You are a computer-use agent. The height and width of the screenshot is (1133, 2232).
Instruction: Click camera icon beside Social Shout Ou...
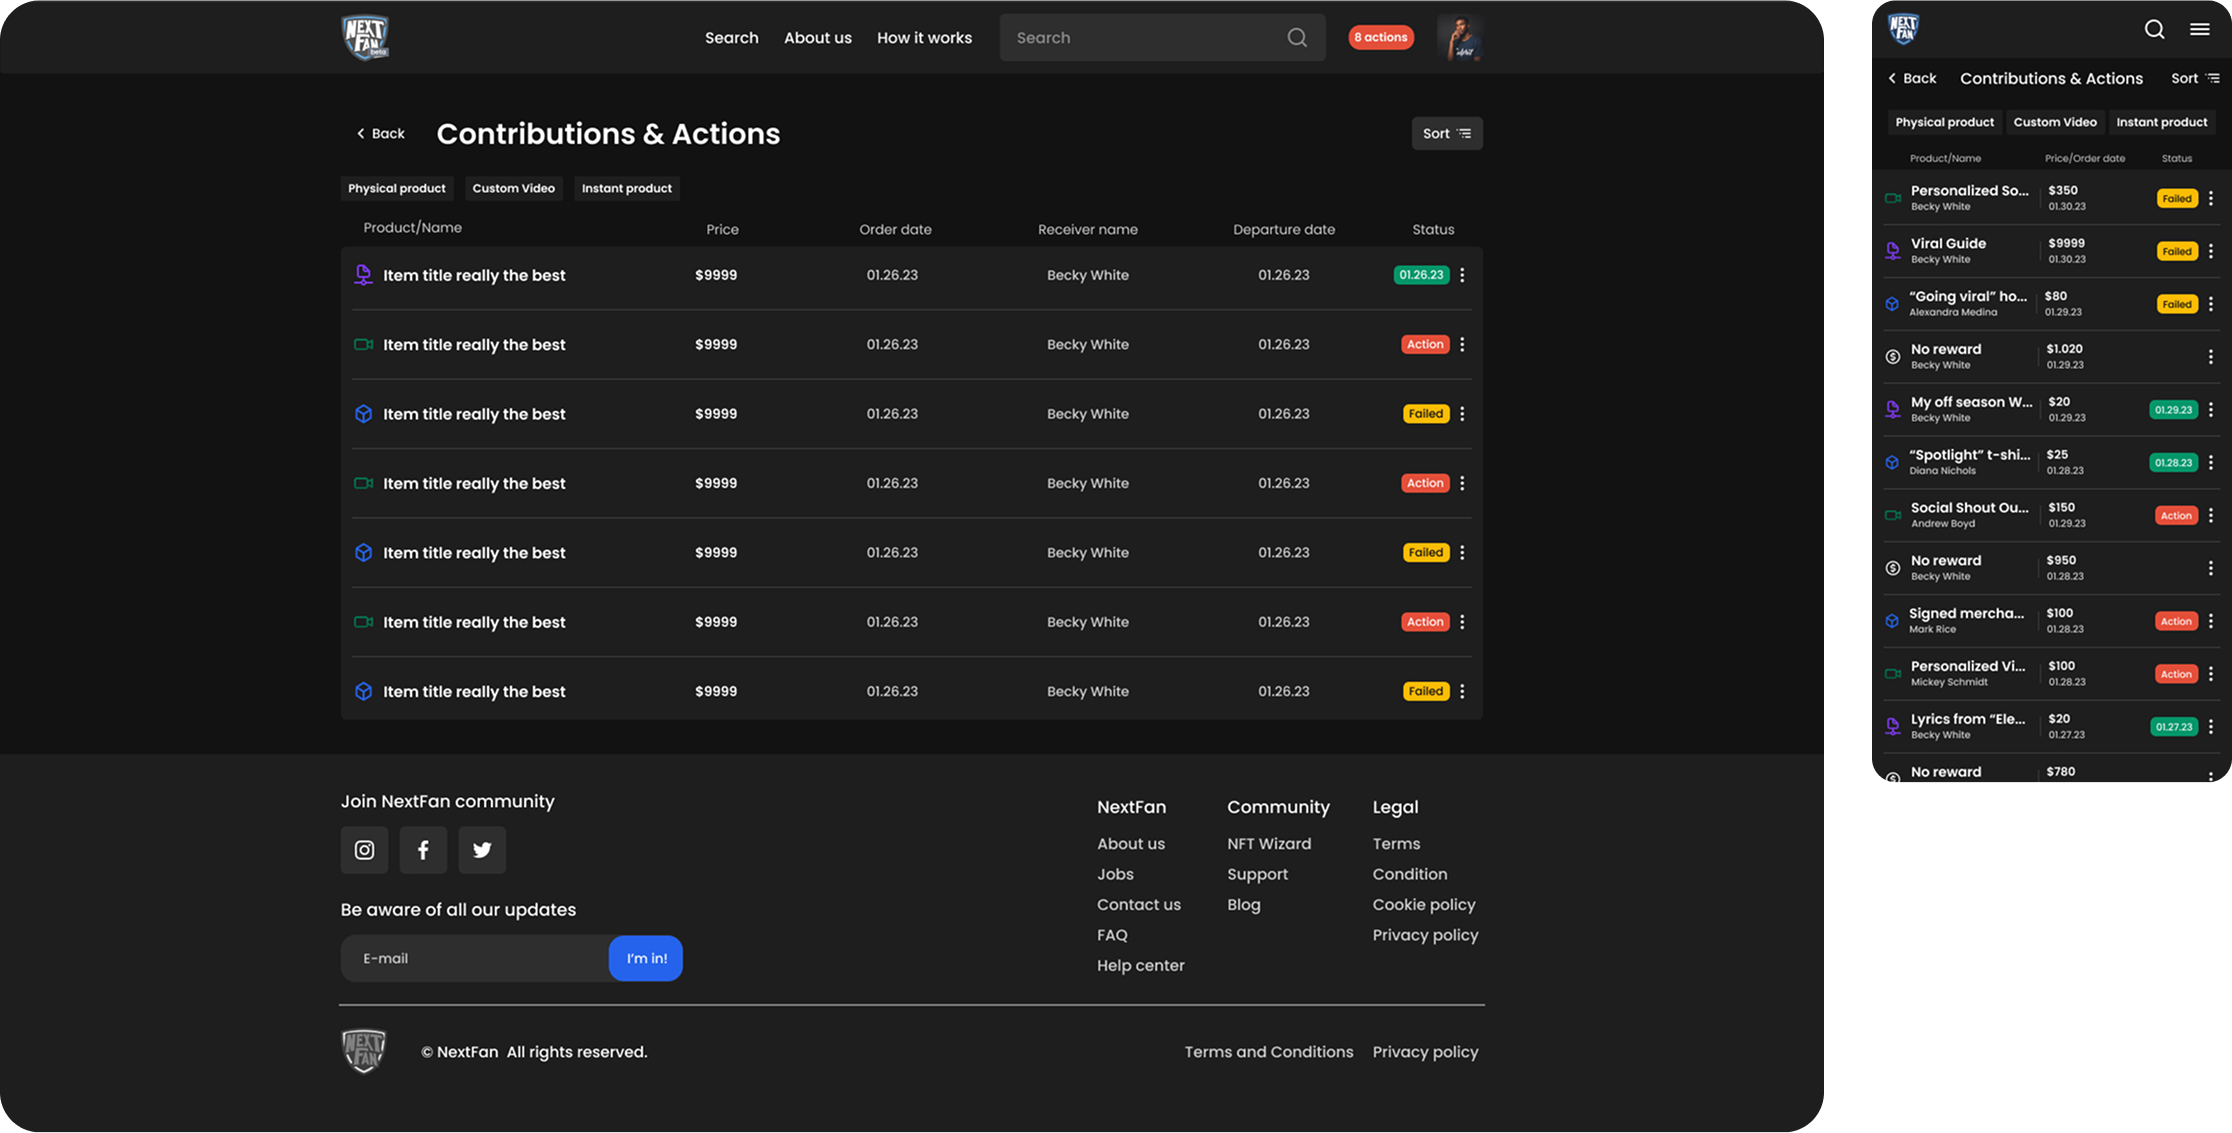[1893, 515]
